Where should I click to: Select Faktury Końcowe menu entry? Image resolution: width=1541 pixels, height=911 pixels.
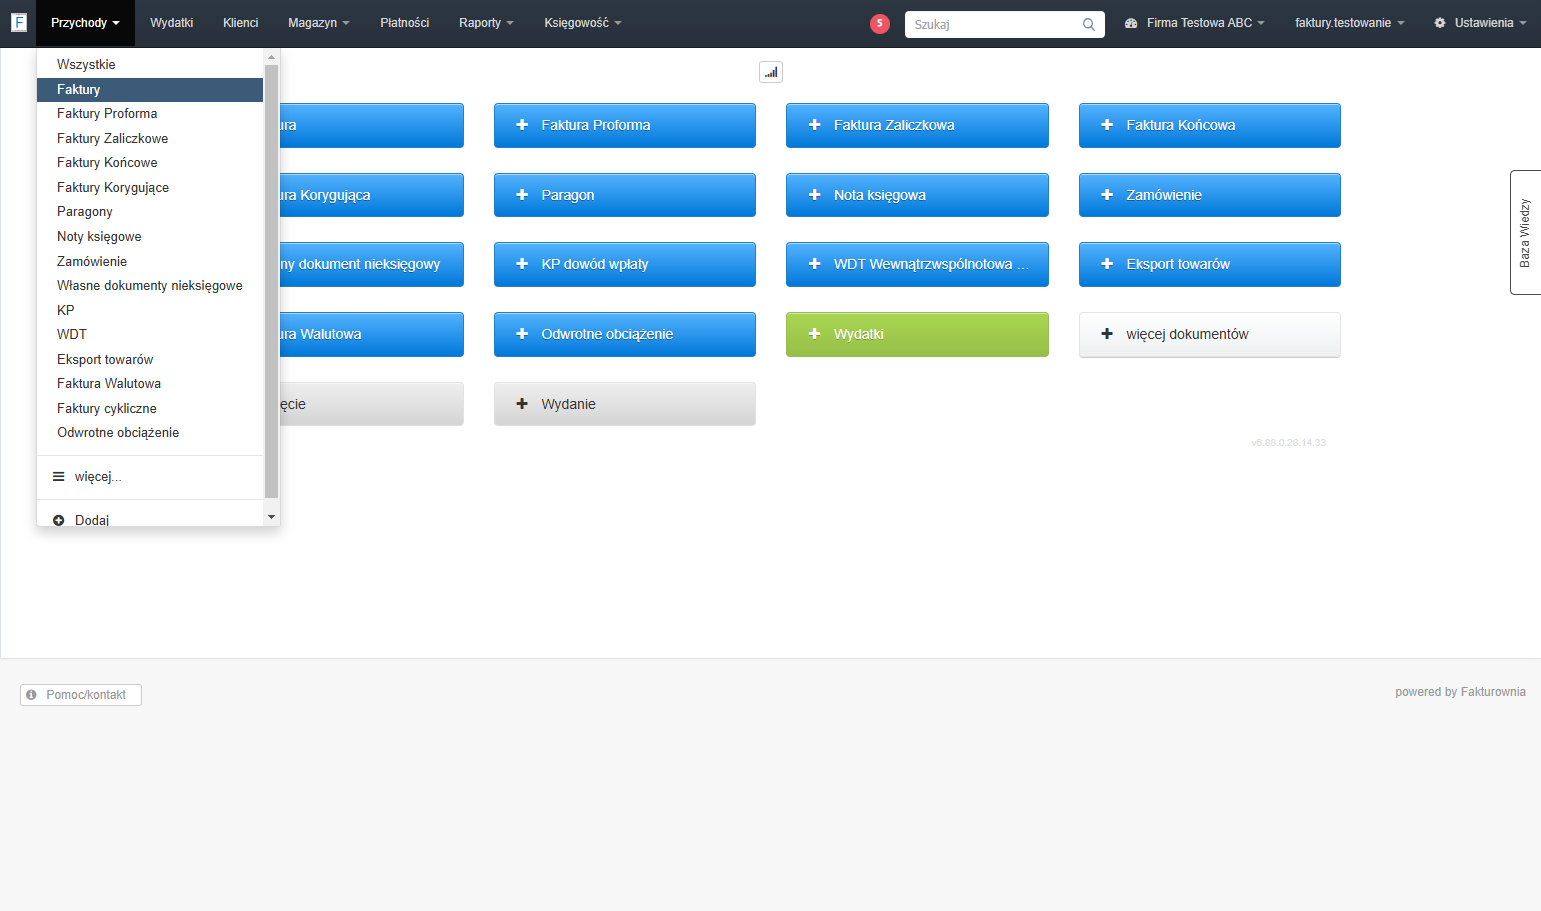coord(150,163)
